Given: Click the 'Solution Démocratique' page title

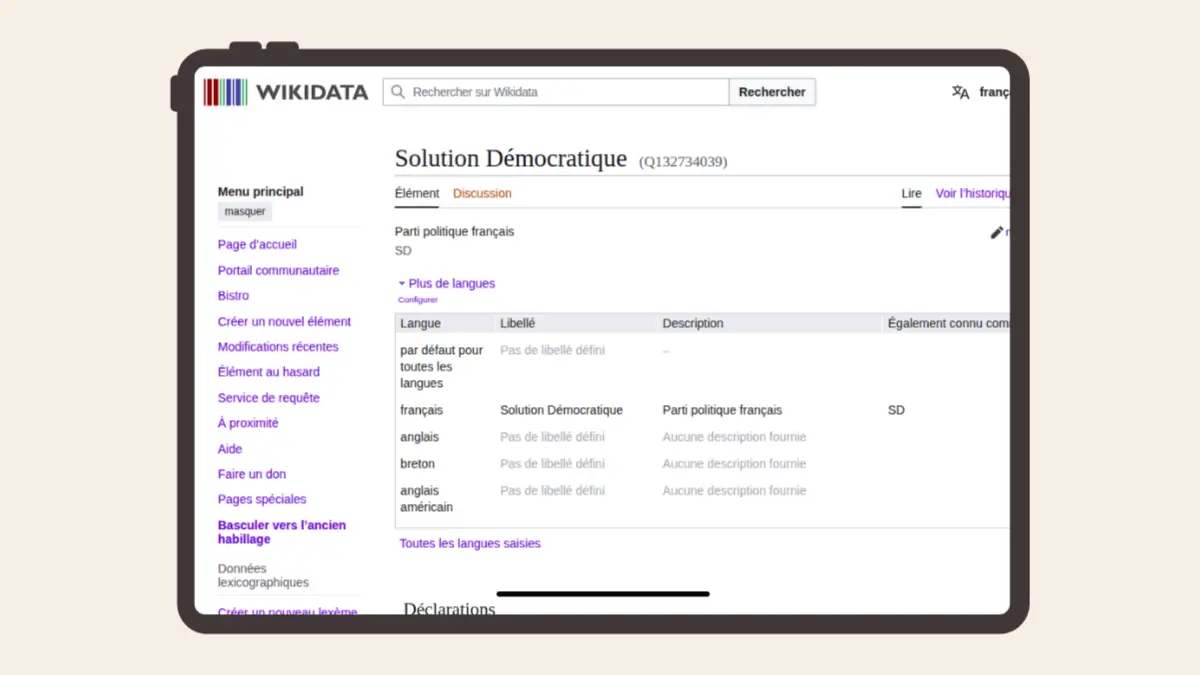Looking at the screenshot, I should point(511,158).
